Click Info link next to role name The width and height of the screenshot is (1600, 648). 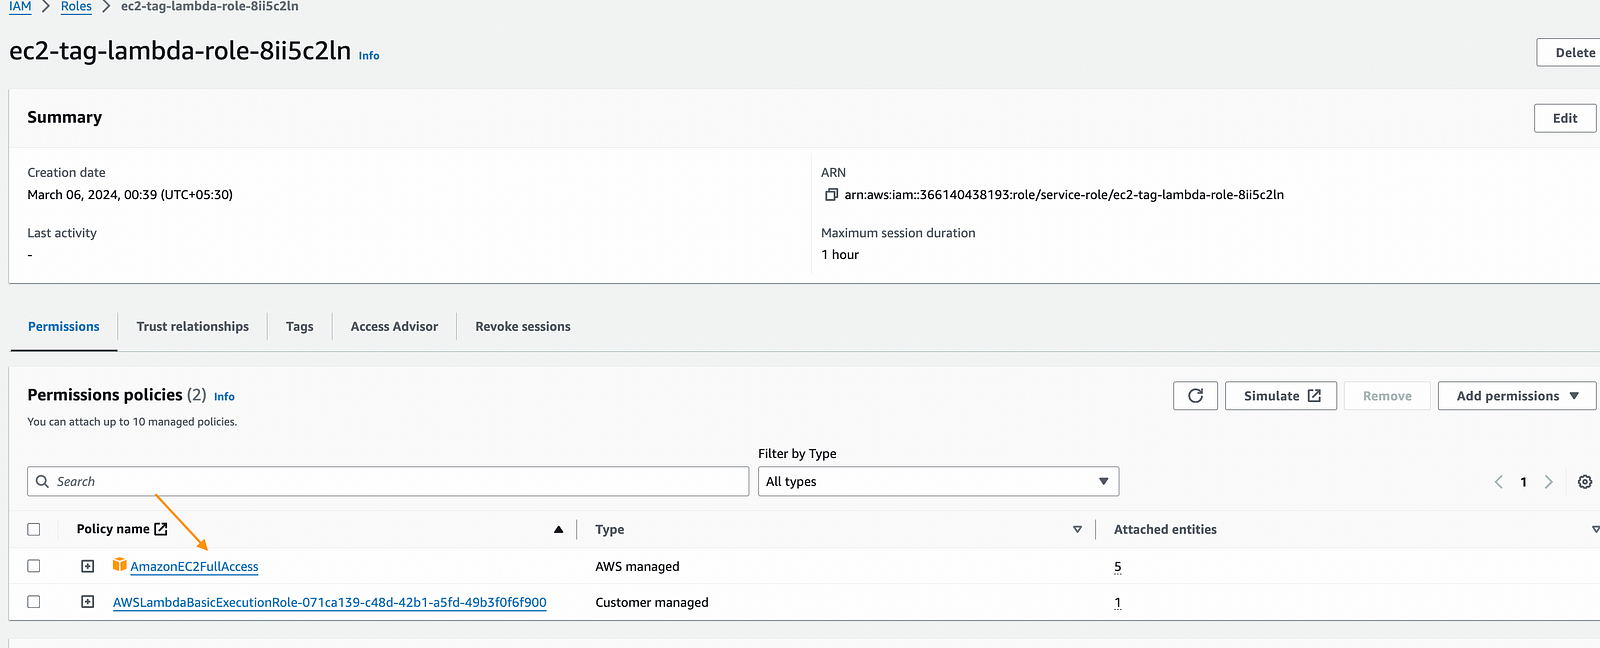tap(369, 56)
